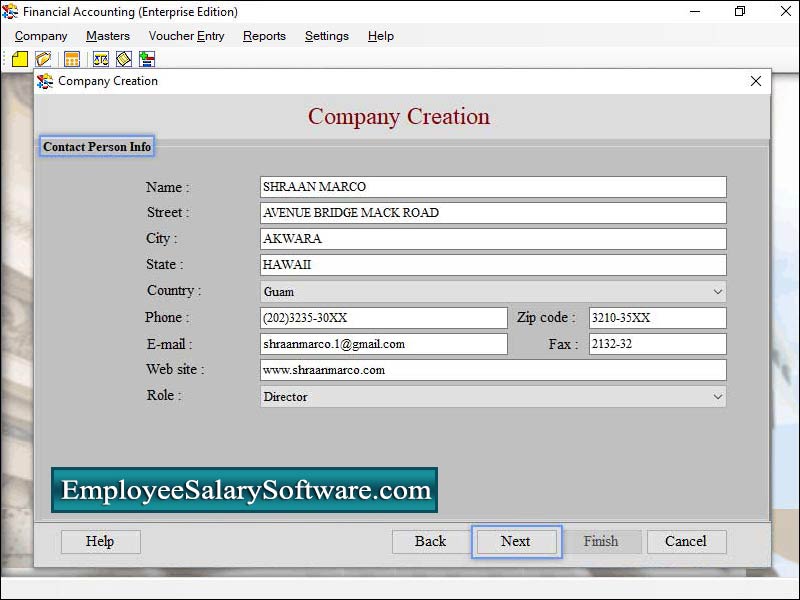Select the Reports menu
This screenshot has height=600, width=800.
pos(264,36)
